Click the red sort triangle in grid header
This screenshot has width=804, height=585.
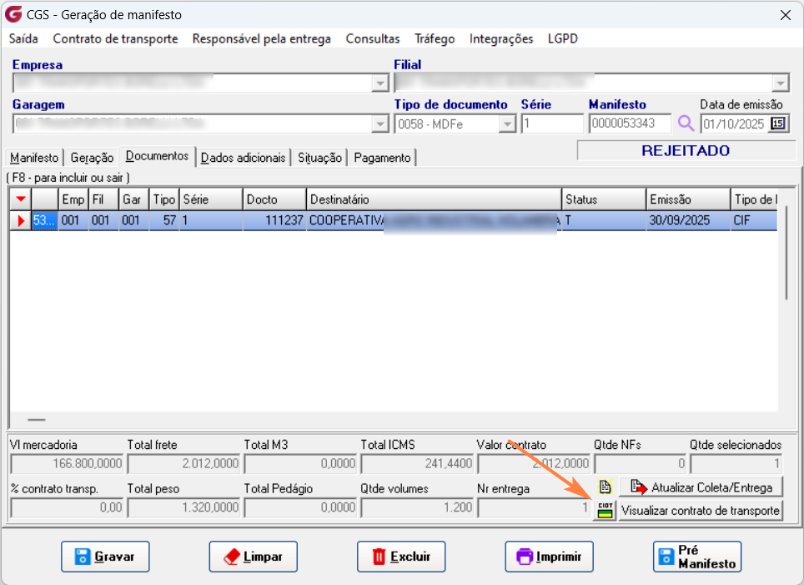(21, 199)
